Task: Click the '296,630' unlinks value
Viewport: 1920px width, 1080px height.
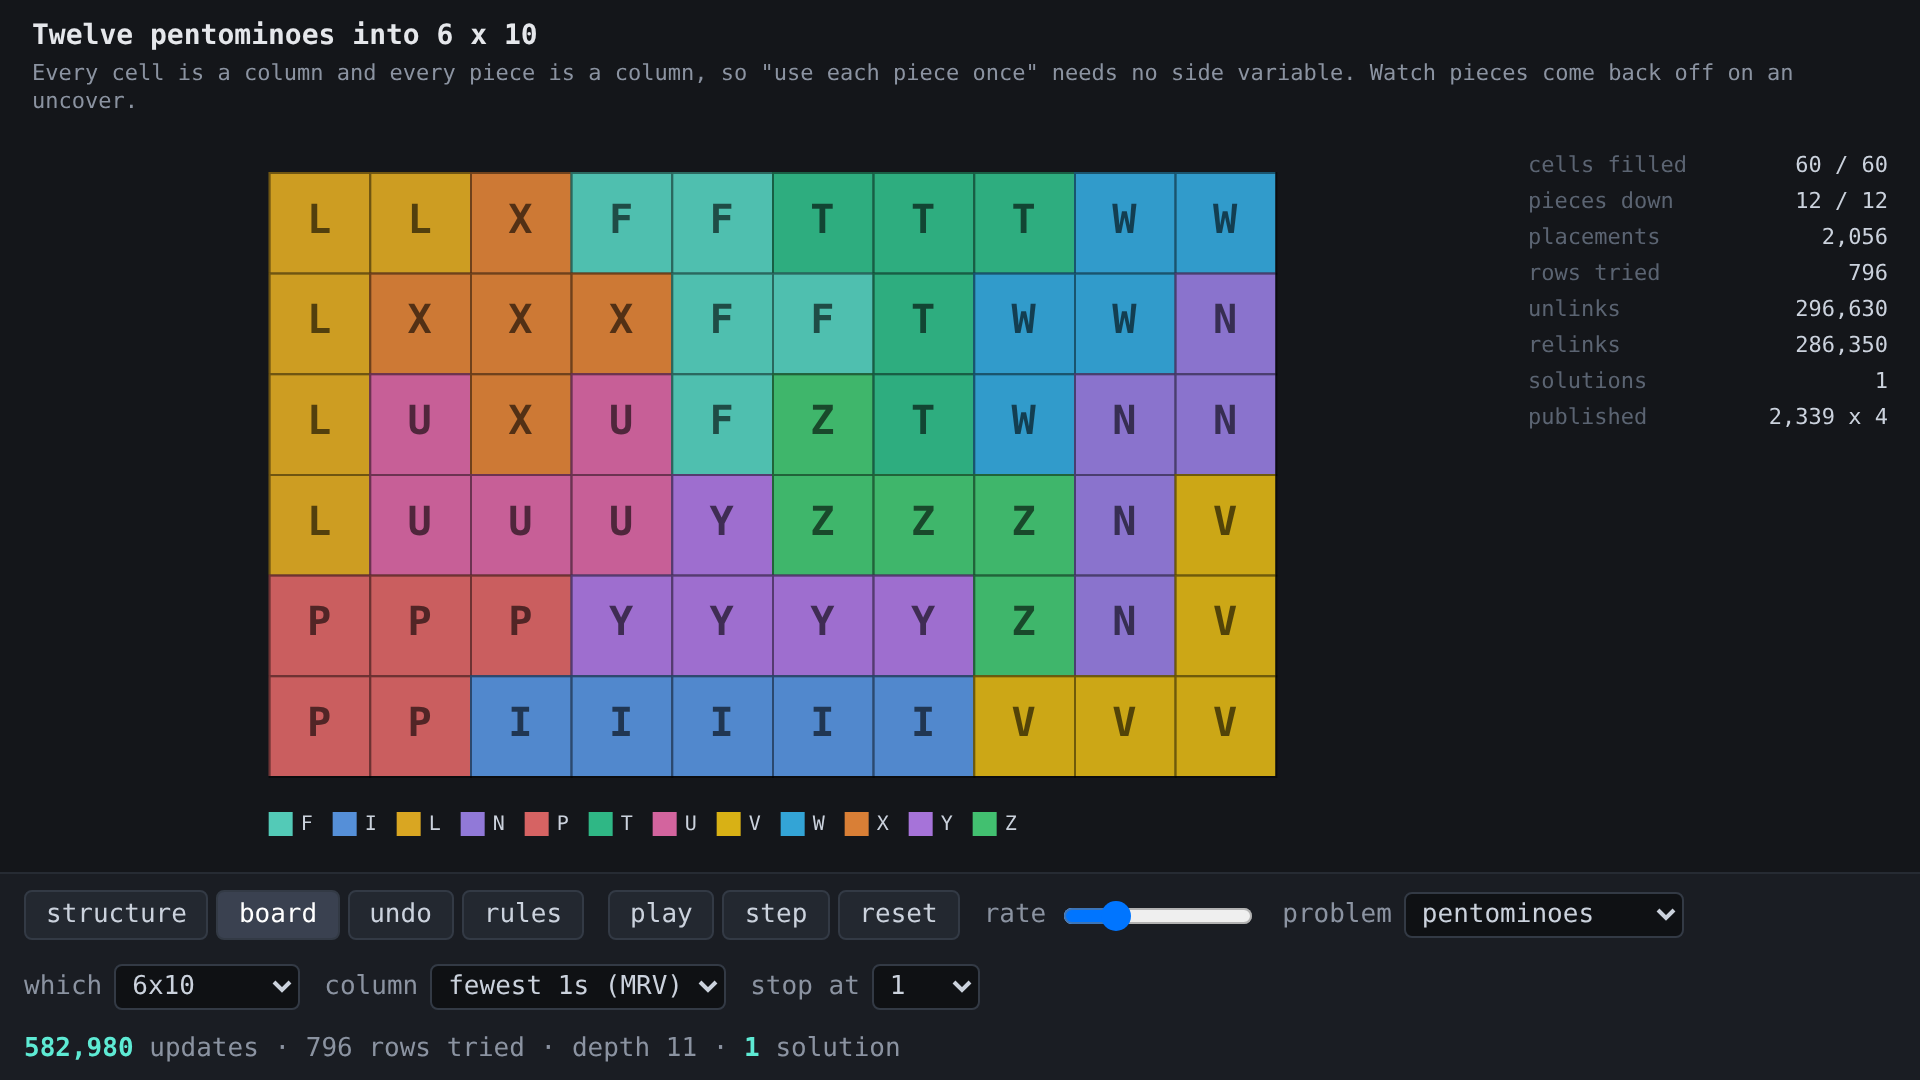Action: click(1841, 309)
